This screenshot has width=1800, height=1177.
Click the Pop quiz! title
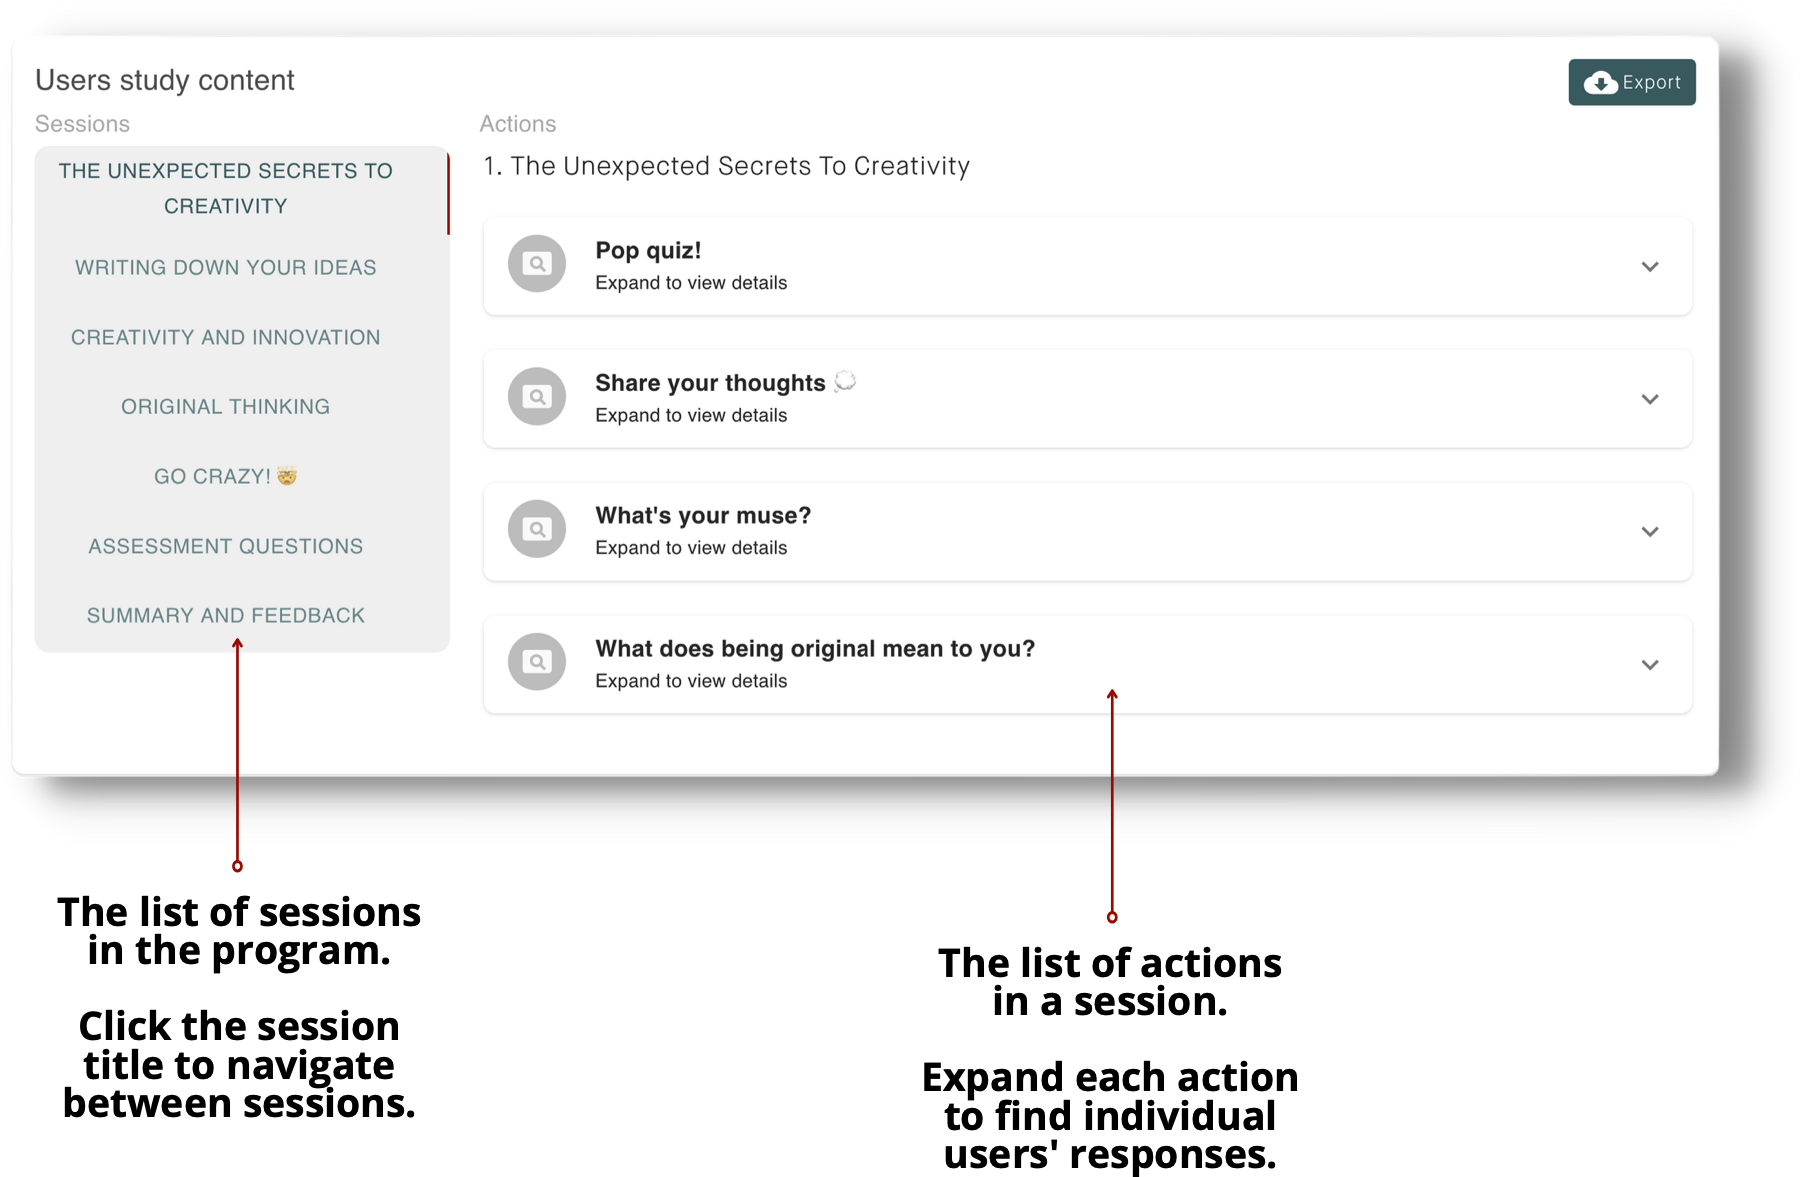pos(648,250)
